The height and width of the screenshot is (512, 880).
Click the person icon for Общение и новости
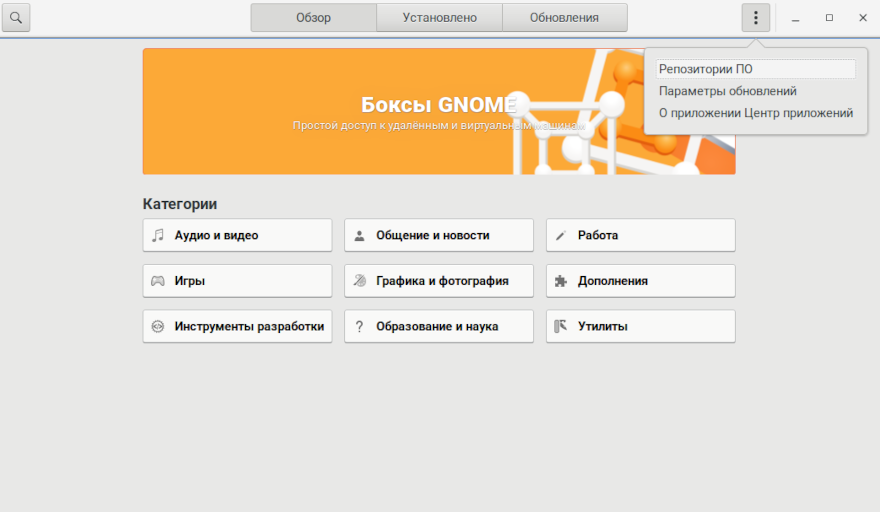click(x=360, y=236)
